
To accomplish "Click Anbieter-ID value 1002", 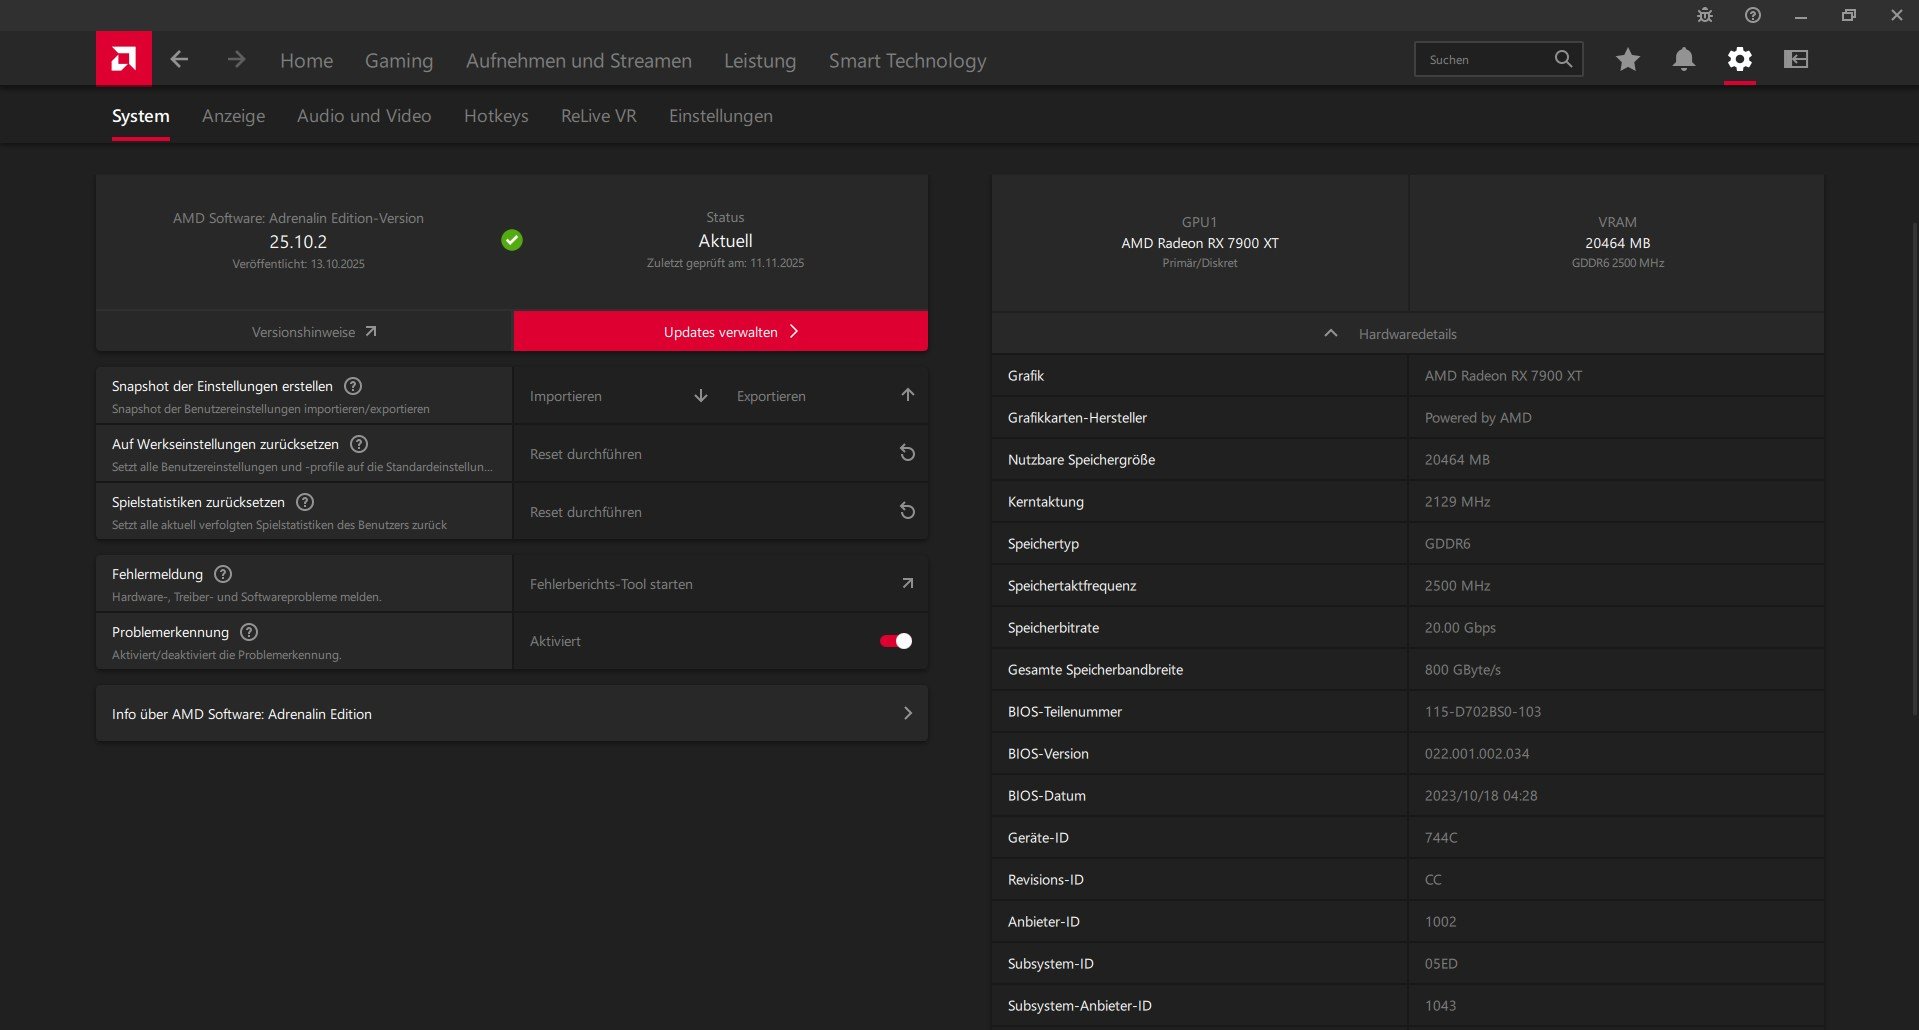I will tap(1441, 922).
